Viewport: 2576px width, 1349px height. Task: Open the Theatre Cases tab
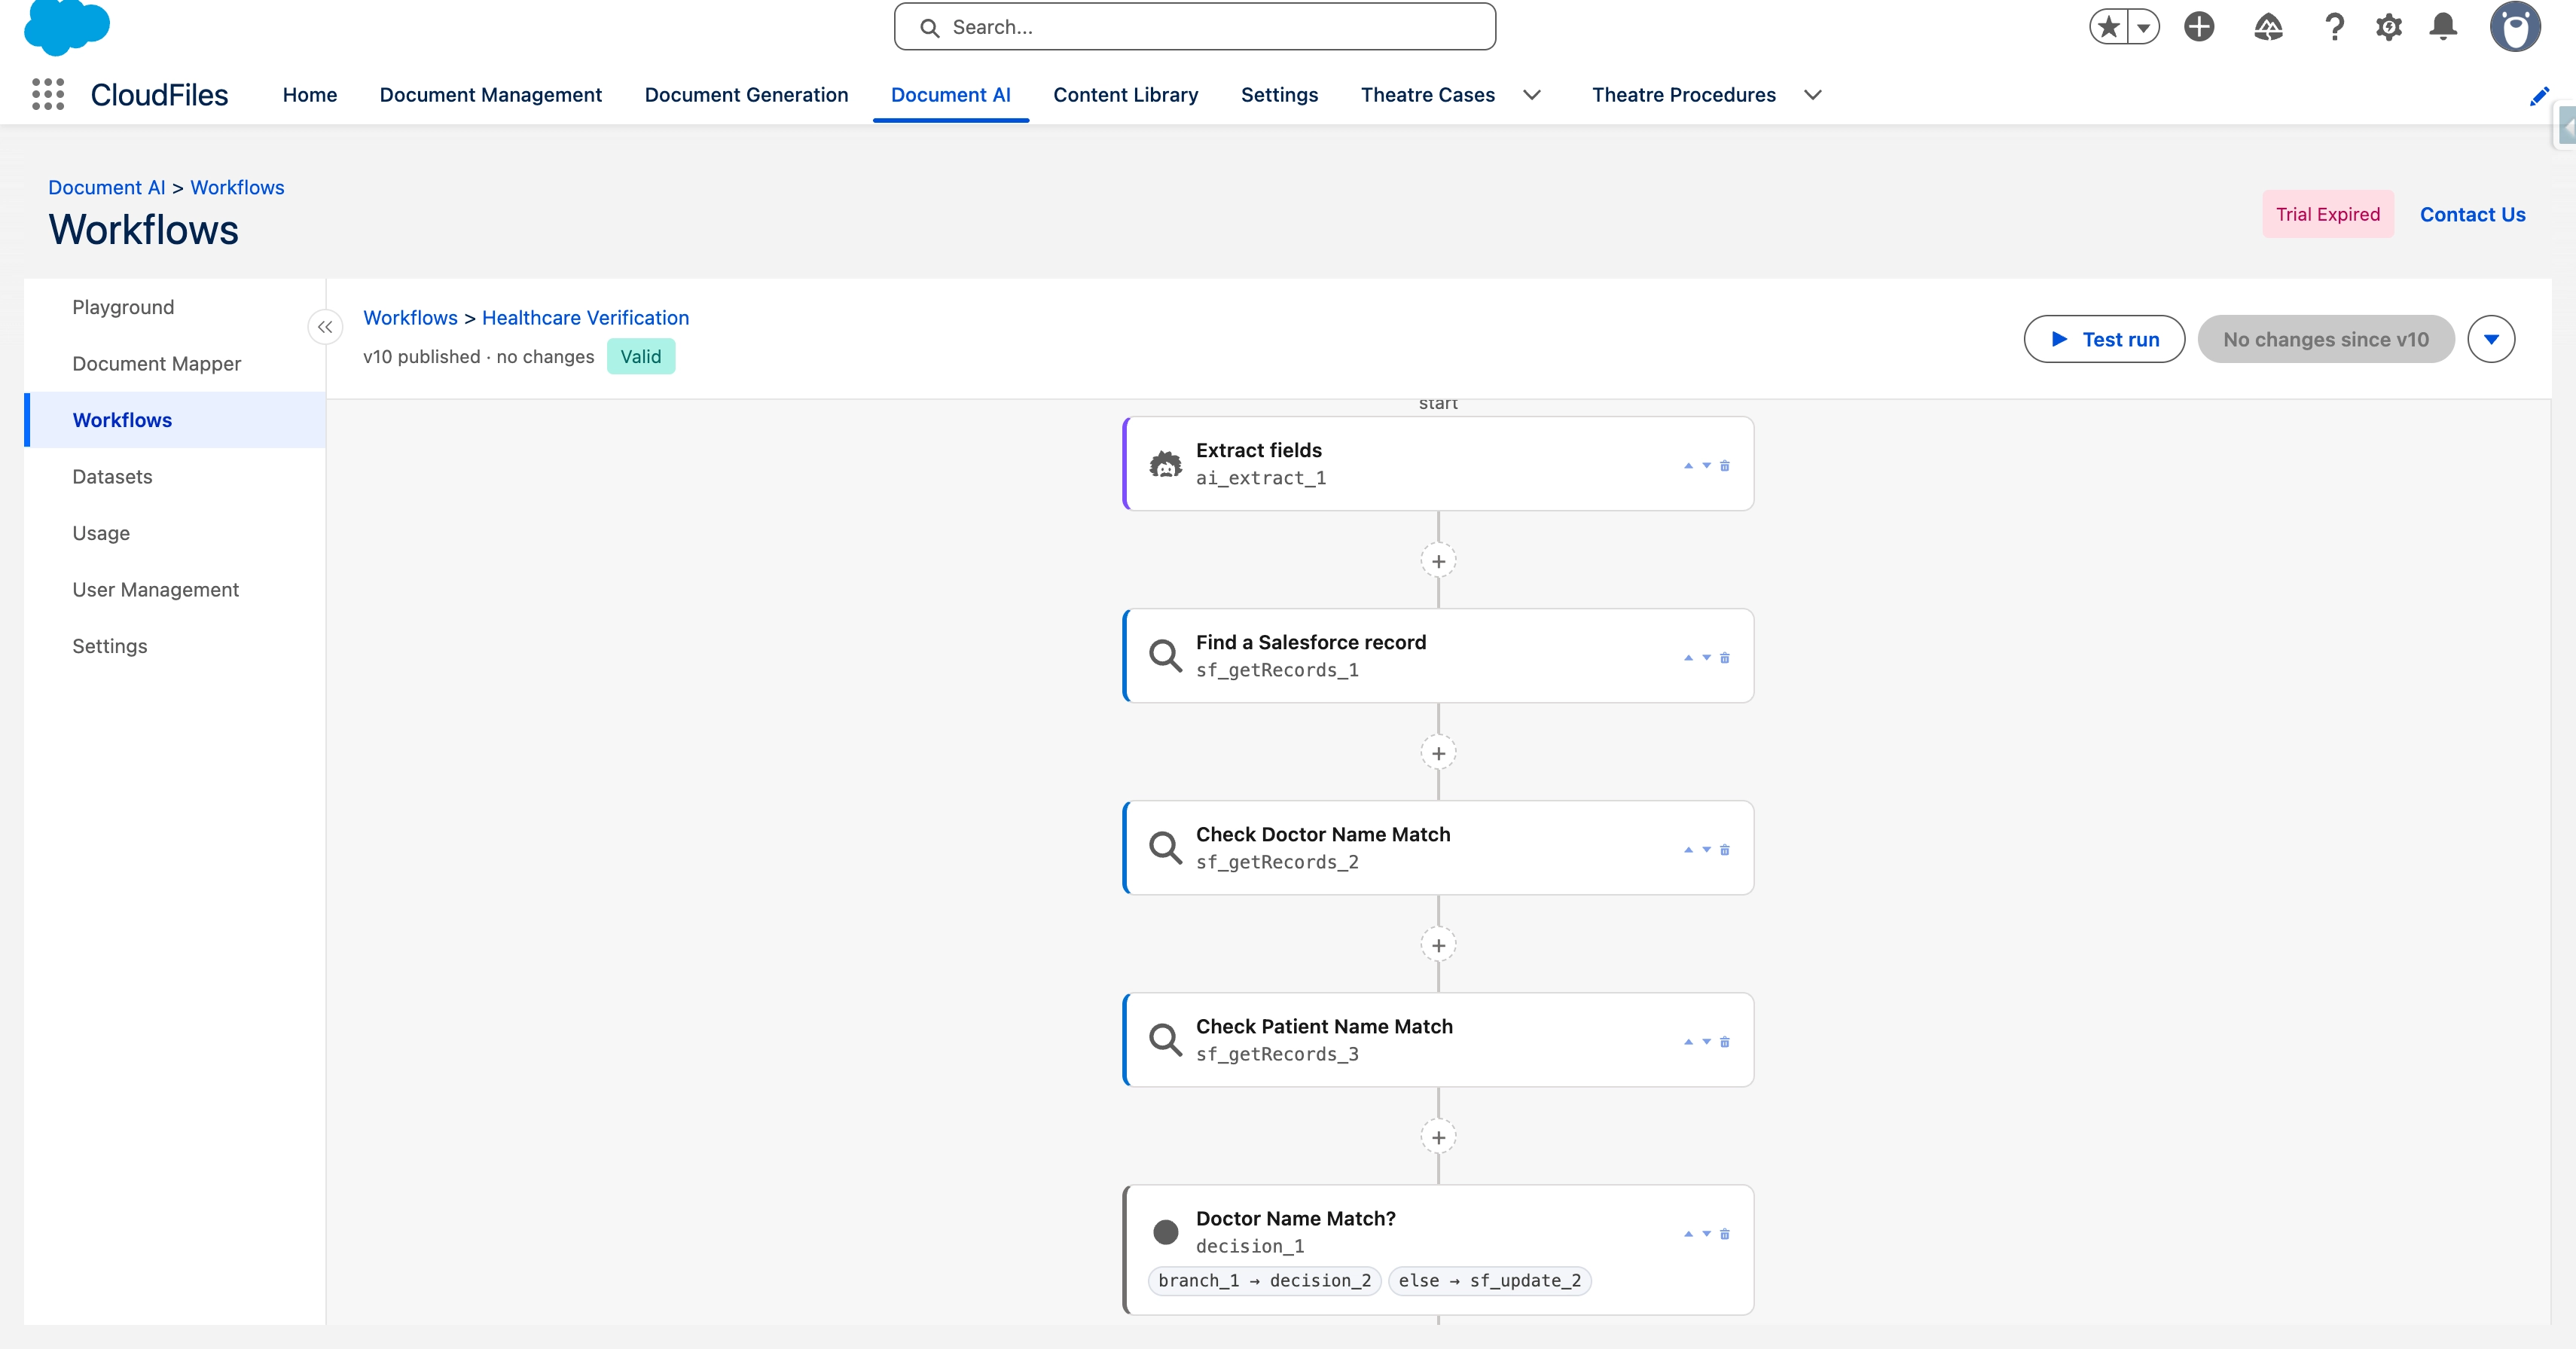click(x=1428, y=95)
